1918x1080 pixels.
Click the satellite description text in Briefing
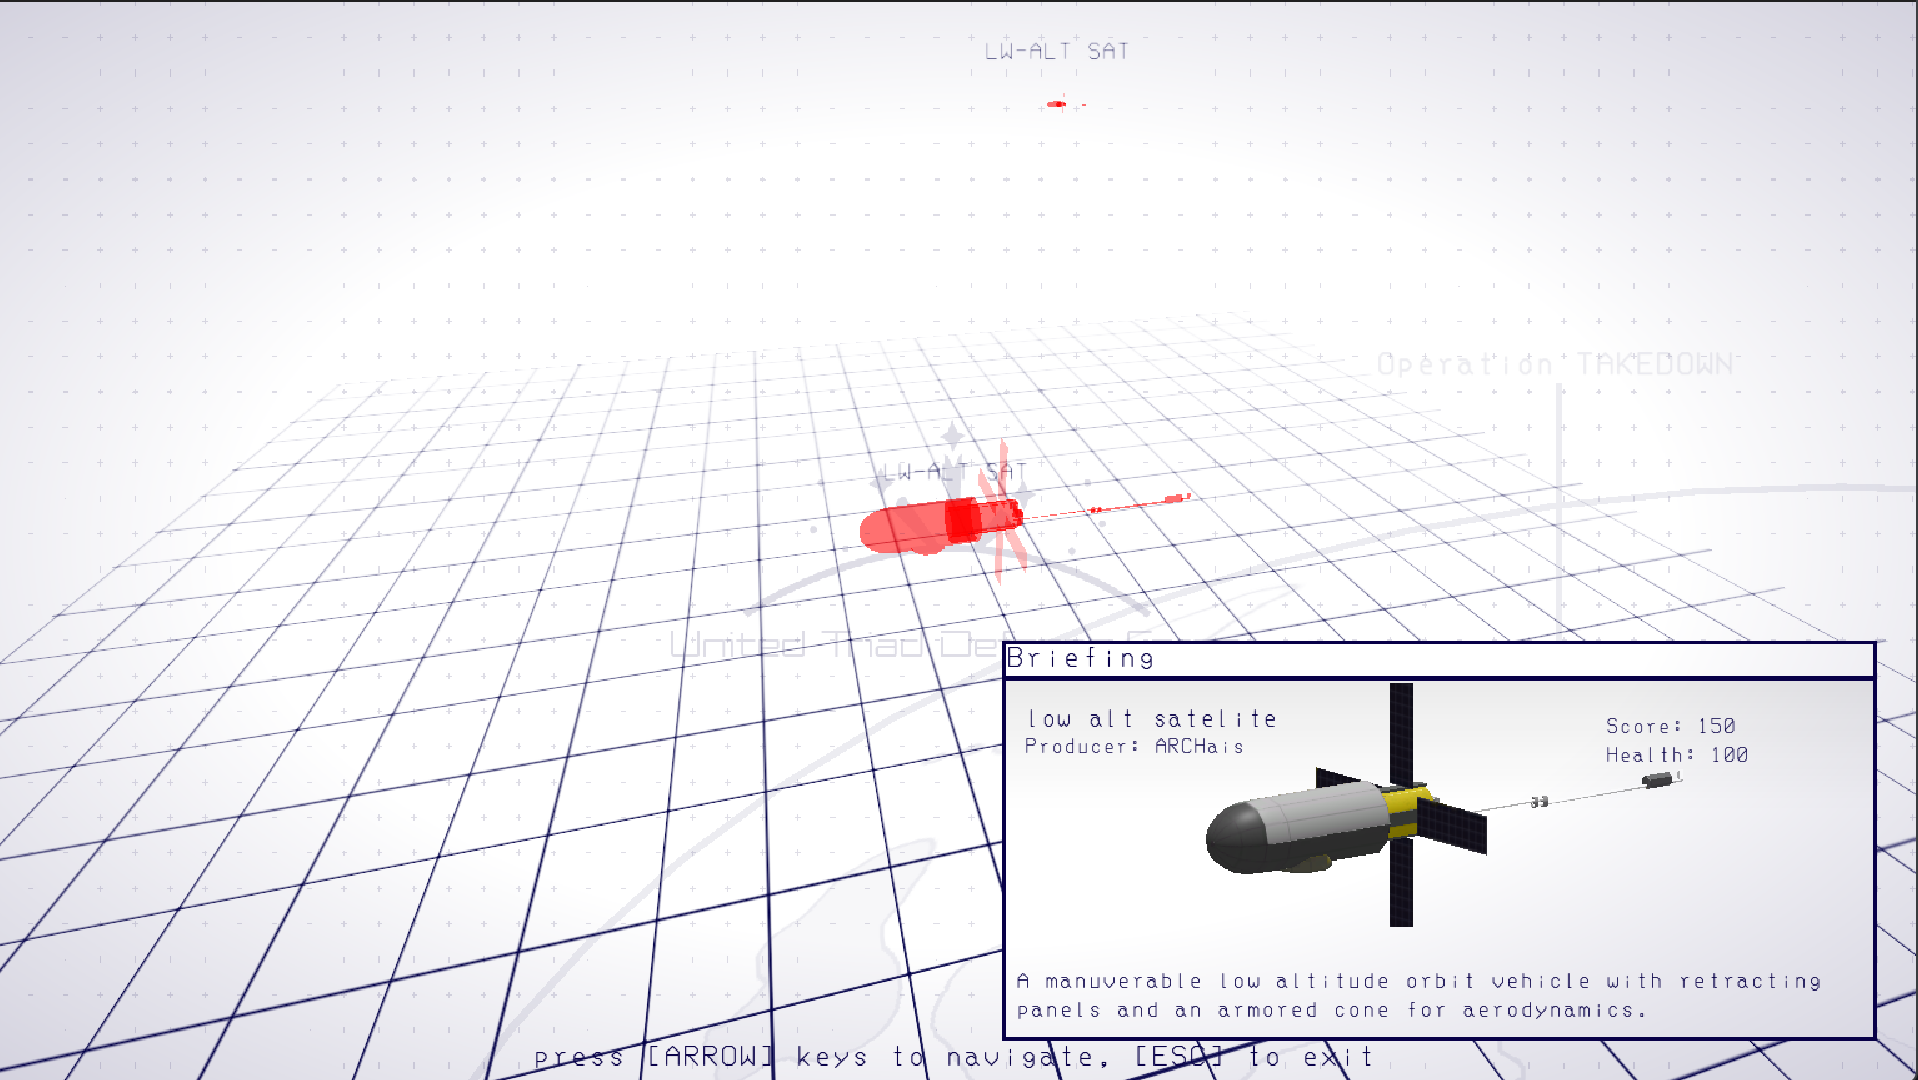point(1418,996)
